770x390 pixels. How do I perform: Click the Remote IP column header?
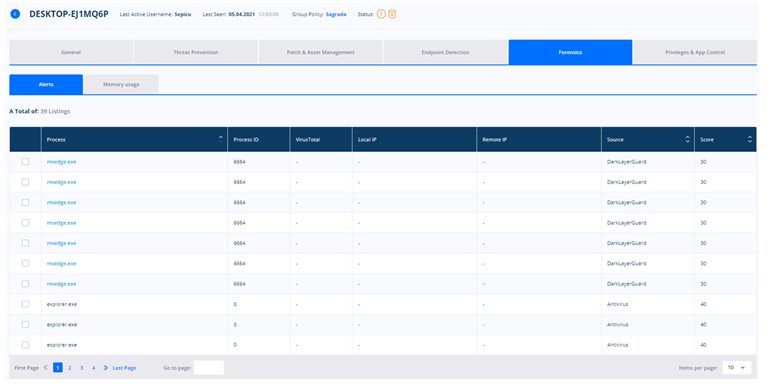(x=539, y=139)
